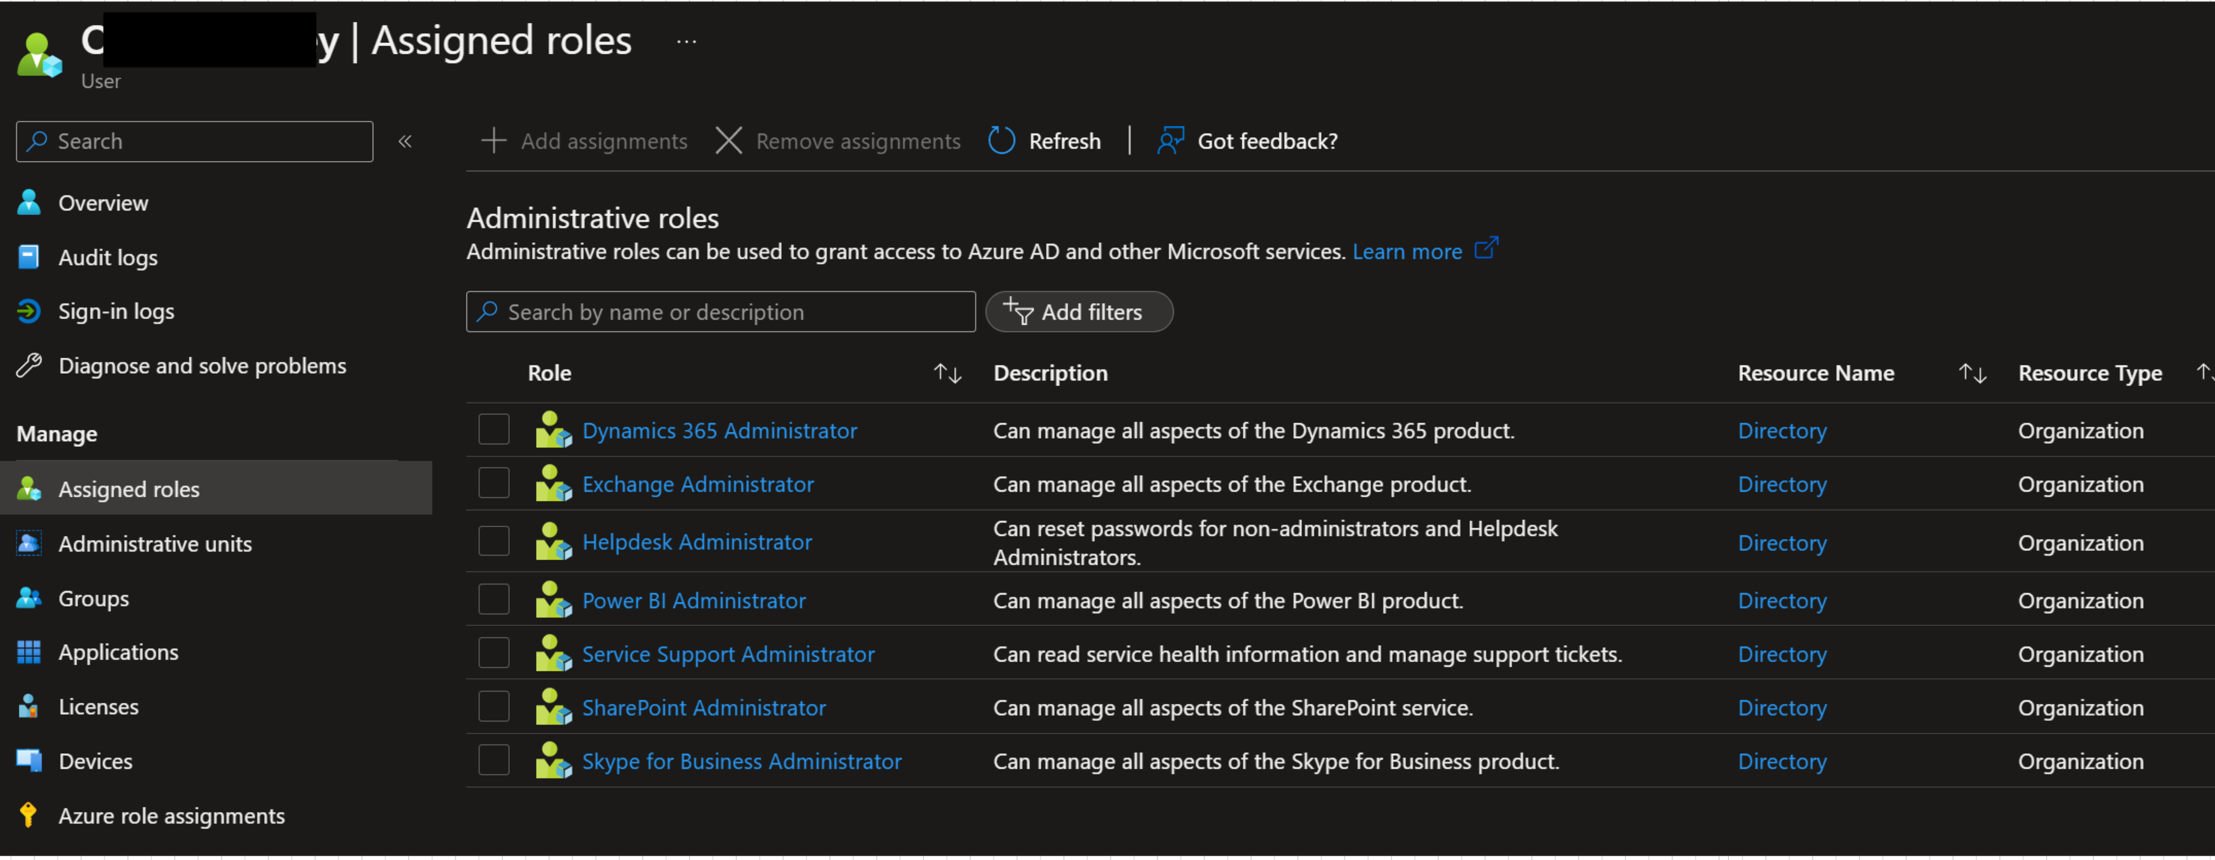Check the SharePoint Administrator checkbox
This screenshot has width=2215, height=860.
tap(494, 706)
